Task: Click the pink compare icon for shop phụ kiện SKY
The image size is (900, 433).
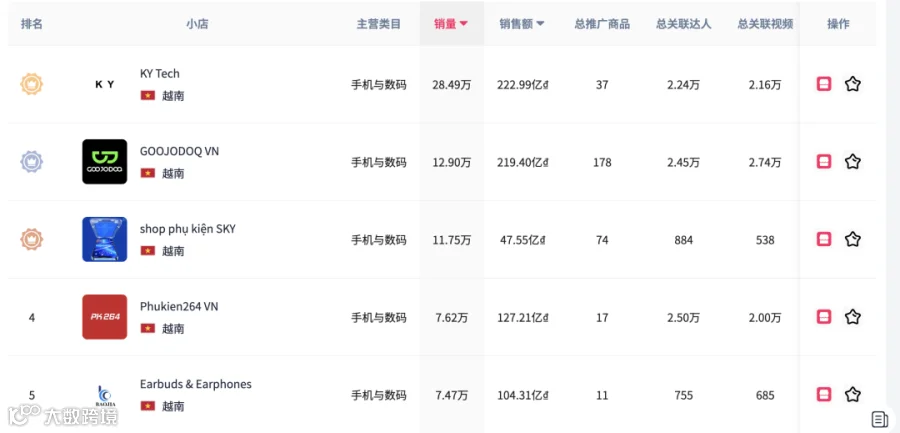Action: (824, 239)
